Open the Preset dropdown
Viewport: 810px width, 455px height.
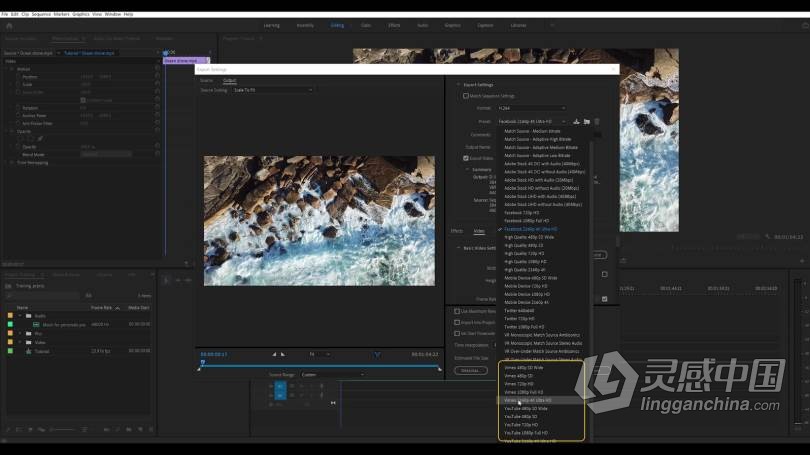click(532, 121)
